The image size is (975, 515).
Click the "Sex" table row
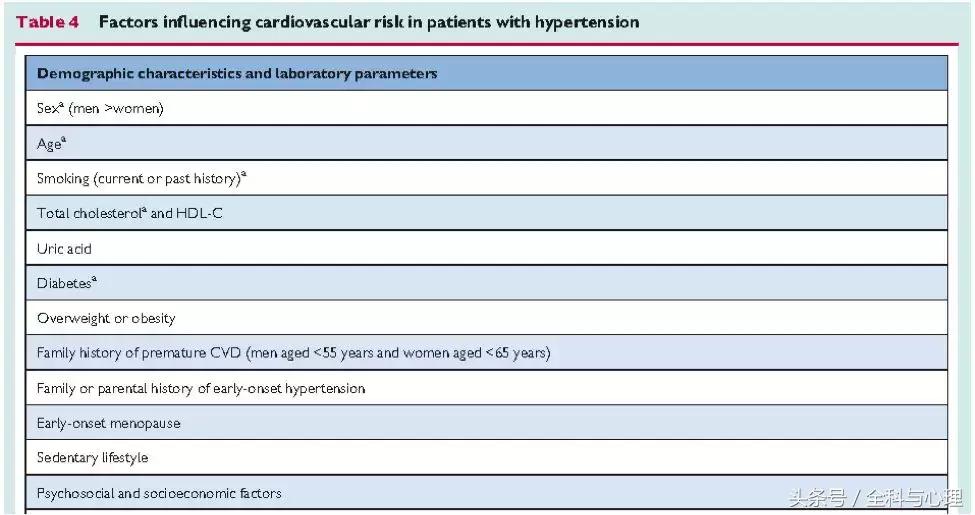coord(100,109)
